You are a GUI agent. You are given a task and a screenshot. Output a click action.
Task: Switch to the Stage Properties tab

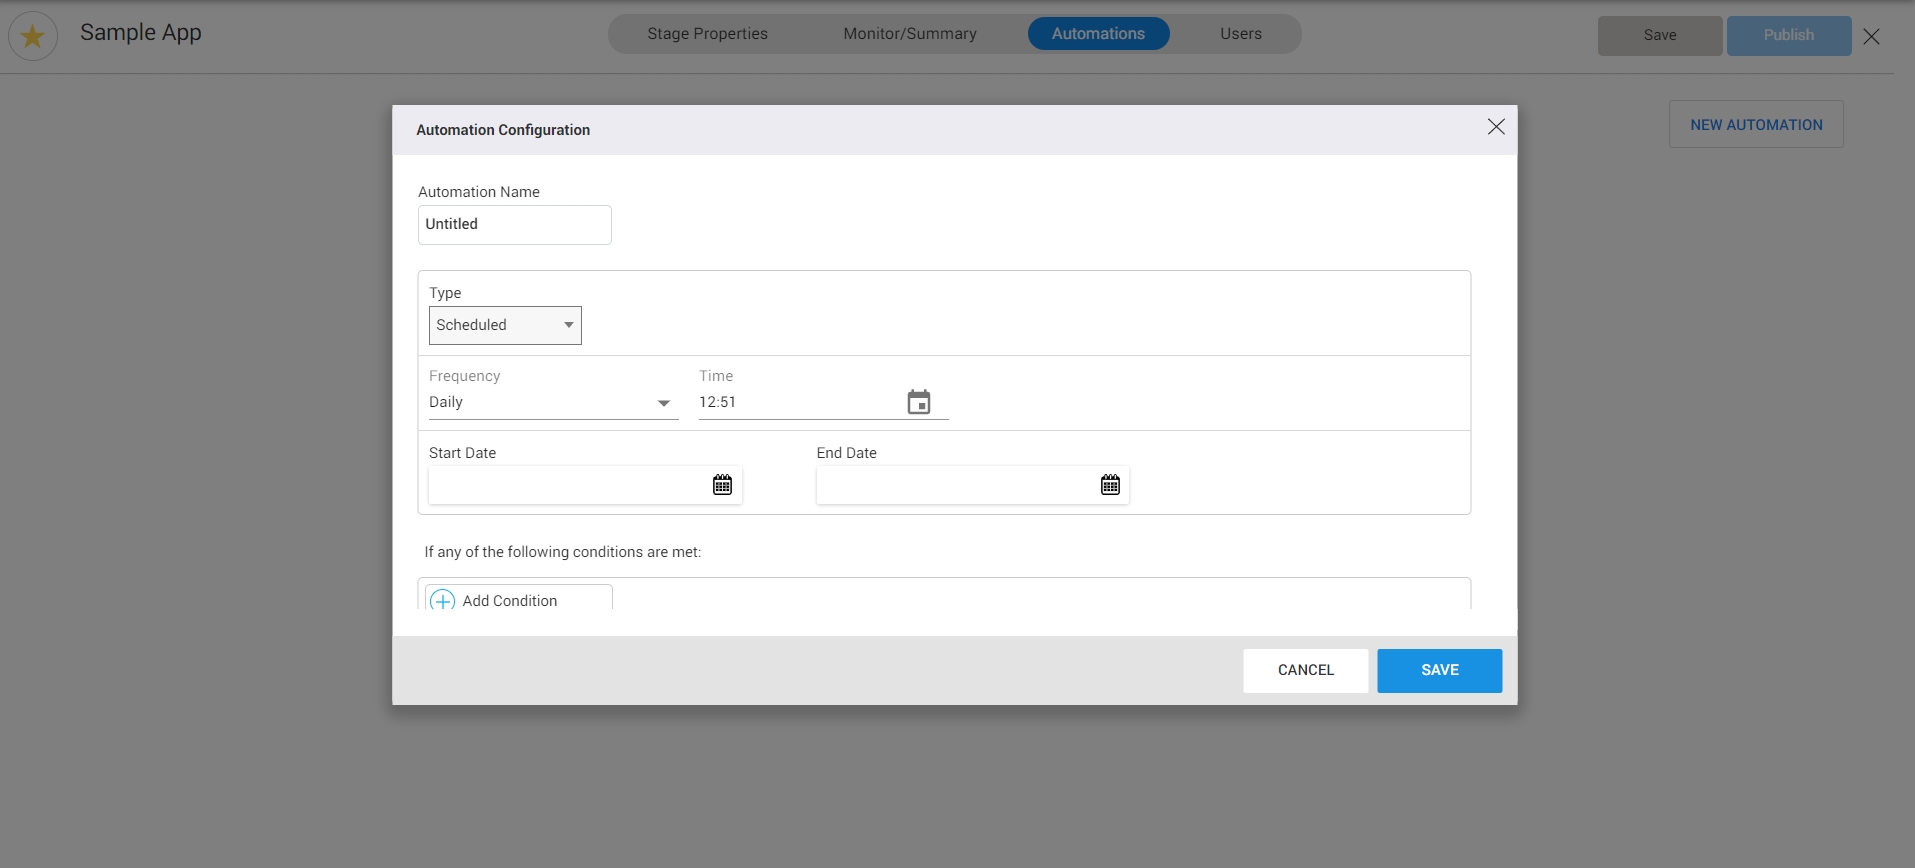tap(707, 34)
